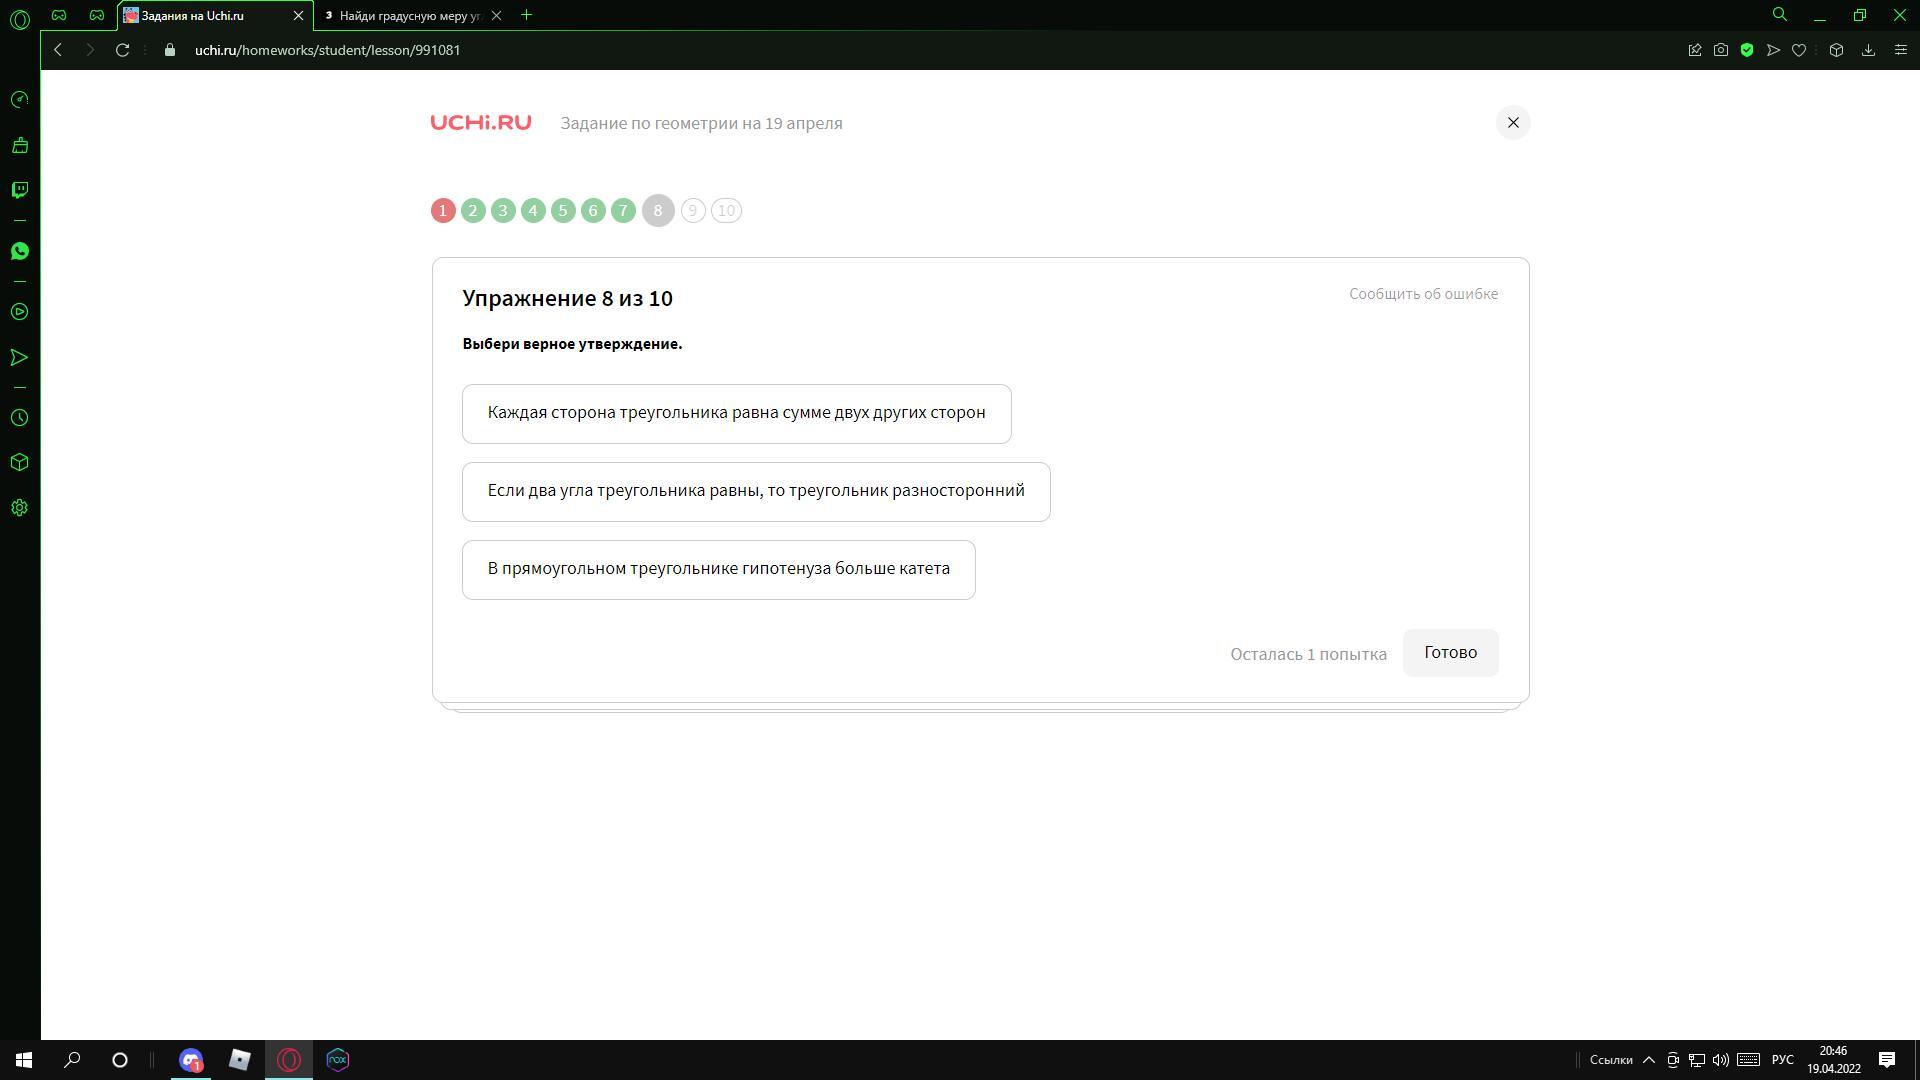Open Twitch in the Opera sidebar
The height and width of the screenshot is (1080, 1920).
pos(19,190)
